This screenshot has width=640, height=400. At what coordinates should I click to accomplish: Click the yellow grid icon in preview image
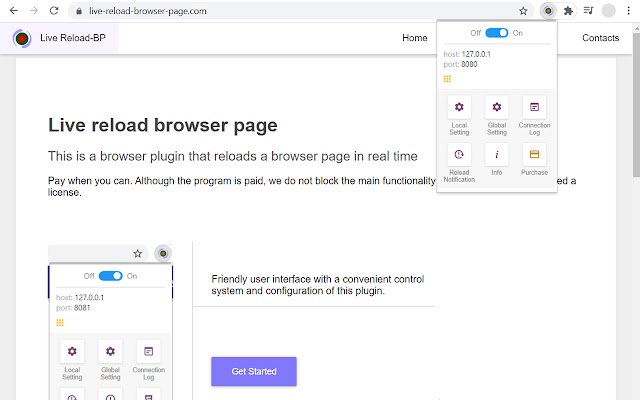pos(60,323)
